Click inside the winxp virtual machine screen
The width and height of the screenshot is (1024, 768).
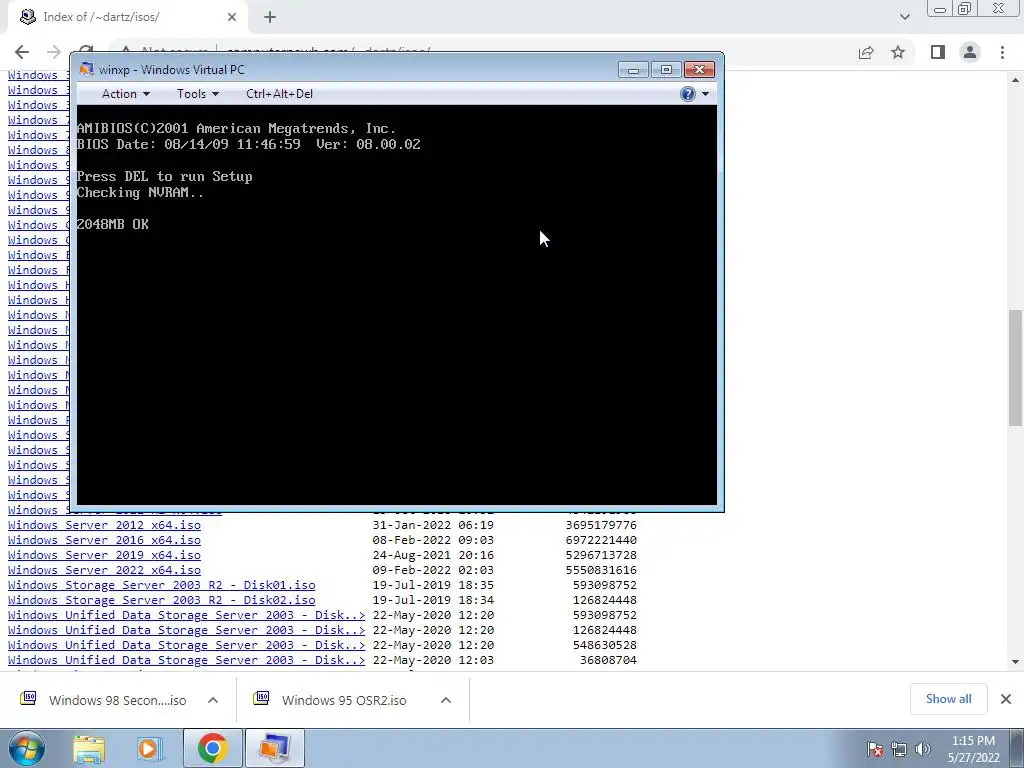397,304
